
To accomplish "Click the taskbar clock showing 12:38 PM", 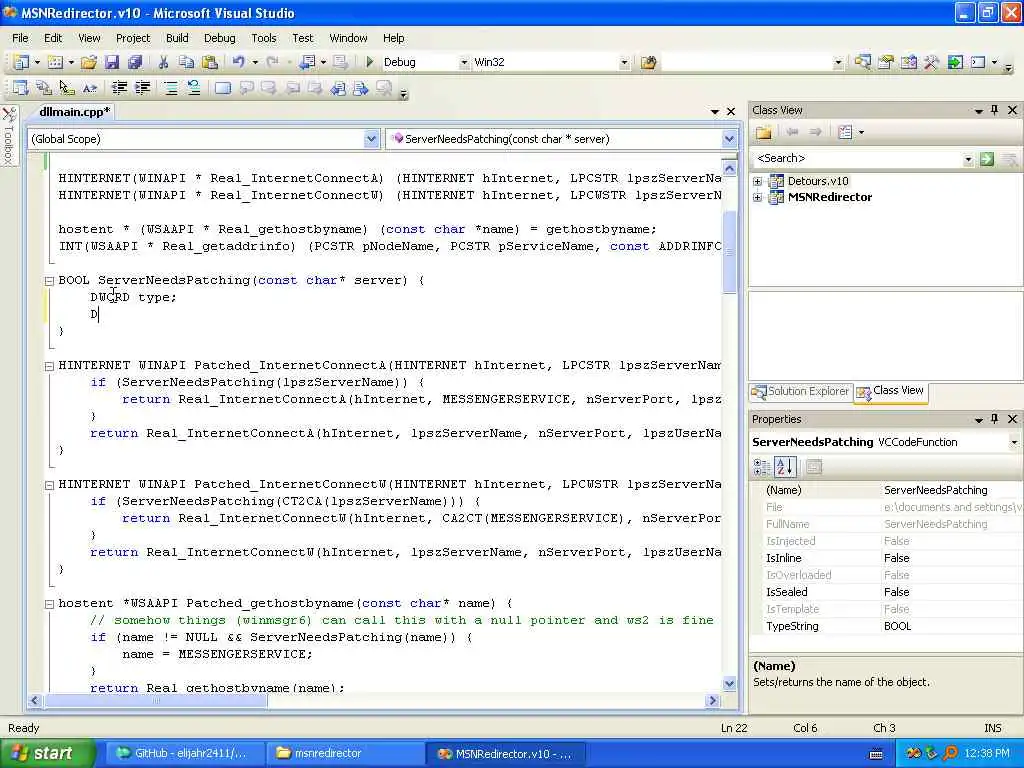I will click(986, 753).
